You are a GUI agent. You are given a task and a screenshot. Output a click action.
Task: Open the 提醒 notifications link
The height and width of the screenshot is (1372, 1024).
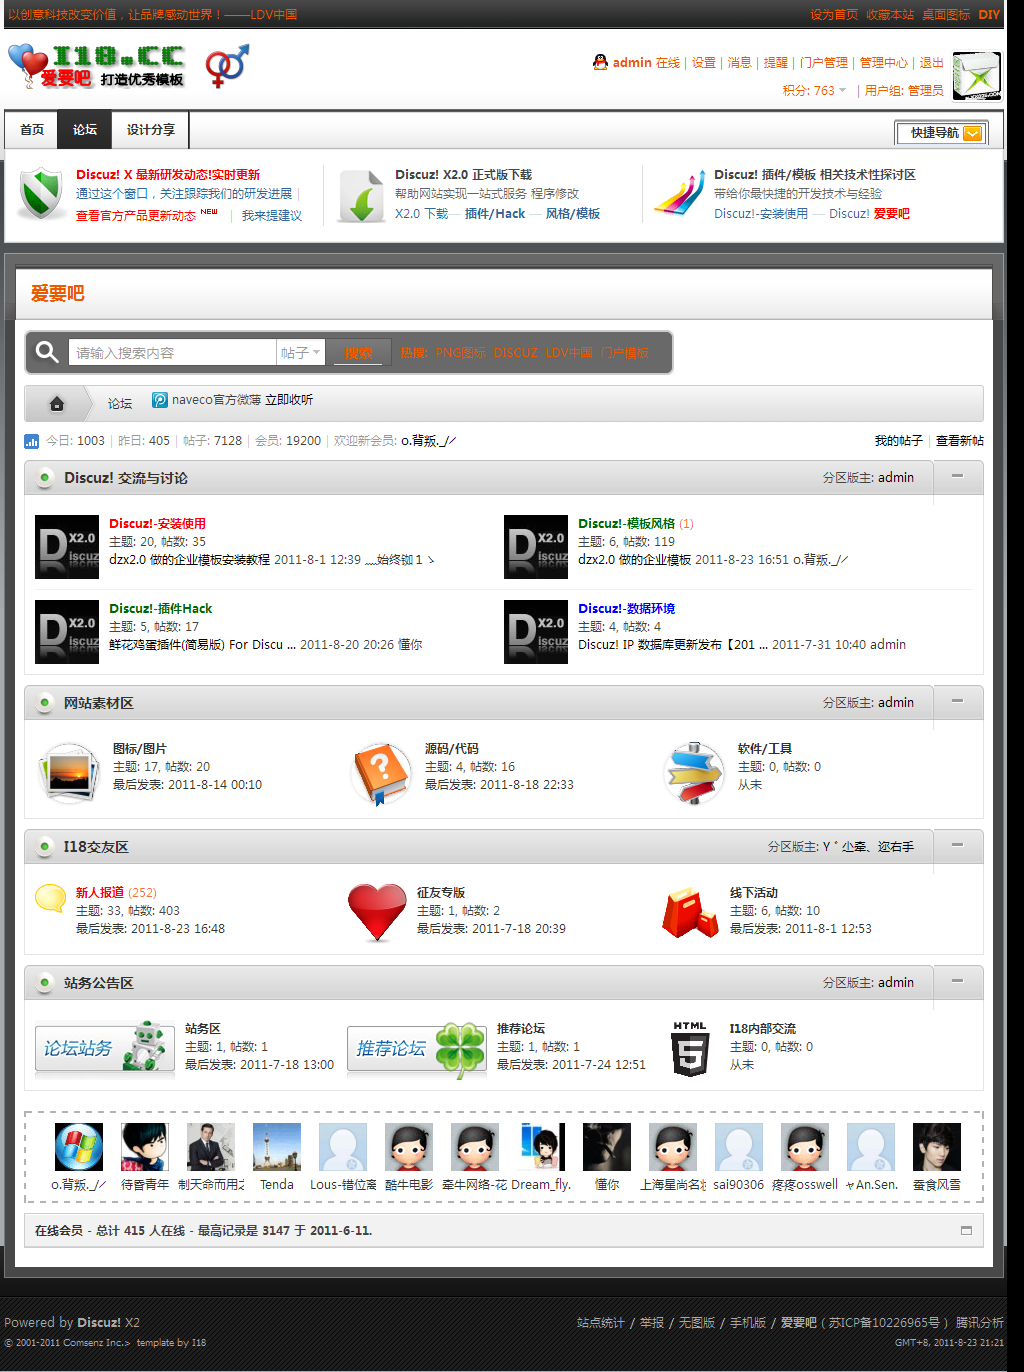(x=776, y=62)
